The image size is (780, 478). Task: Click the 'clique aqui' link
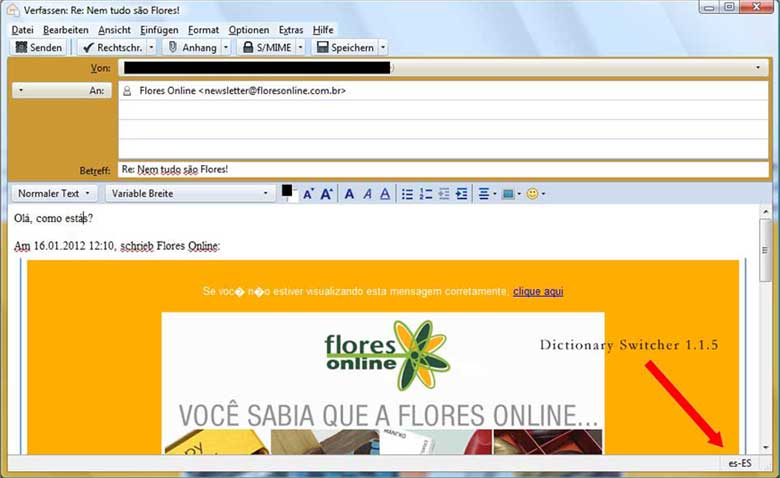pyautogui.click(x=538, y=291)
